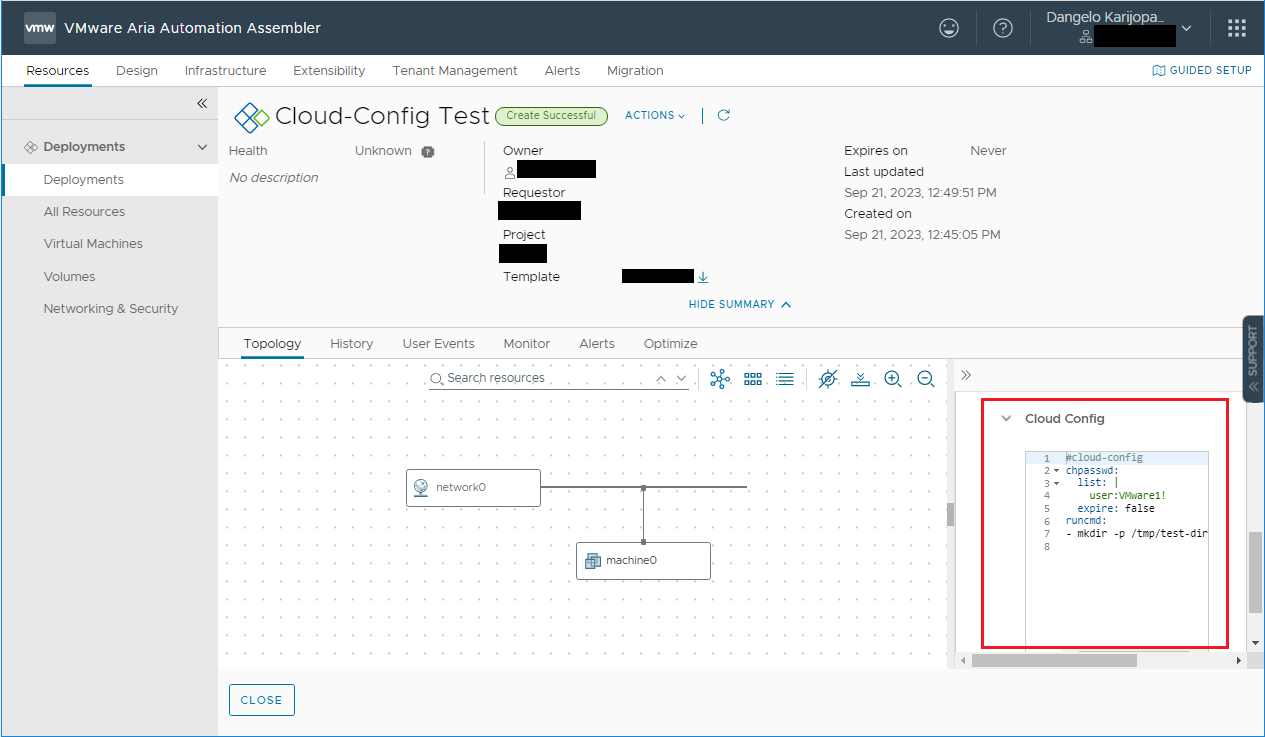Click the CLOSE button

coord(261,699)
